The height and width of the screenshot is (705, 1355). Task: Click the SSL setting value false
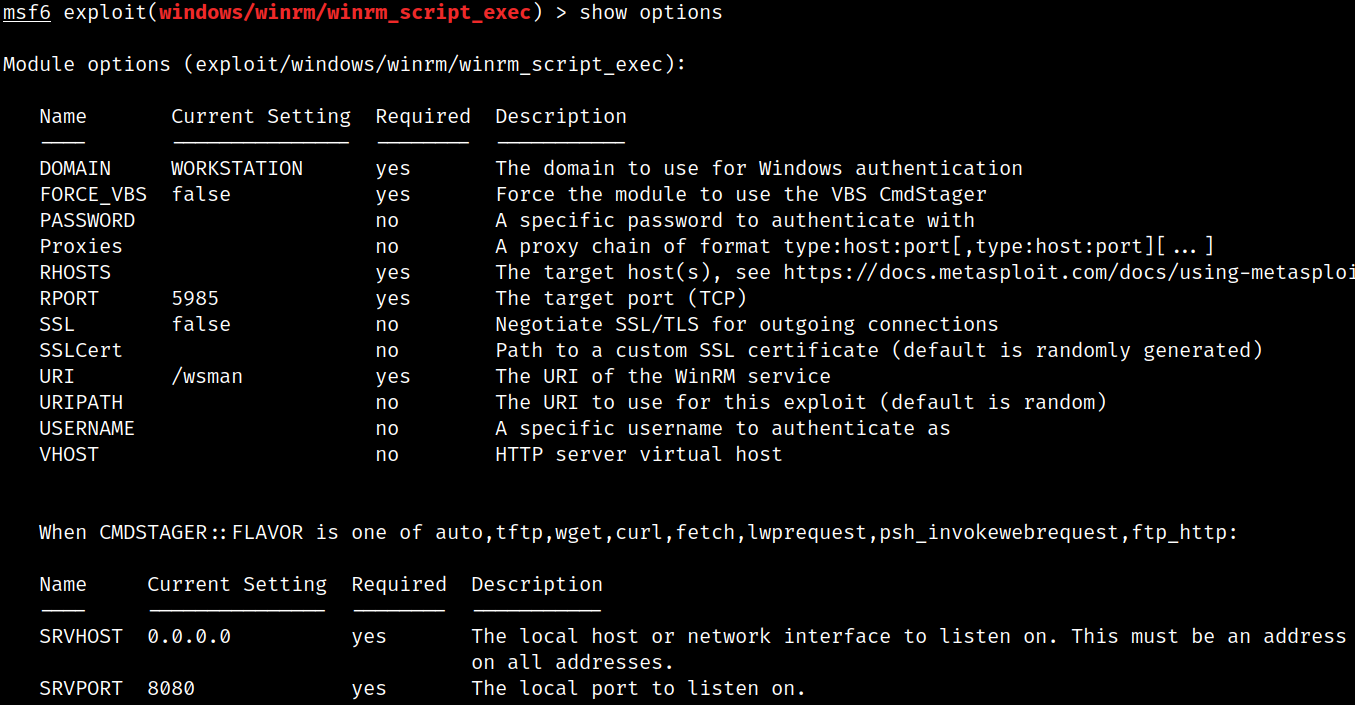[x=201, y=324]
